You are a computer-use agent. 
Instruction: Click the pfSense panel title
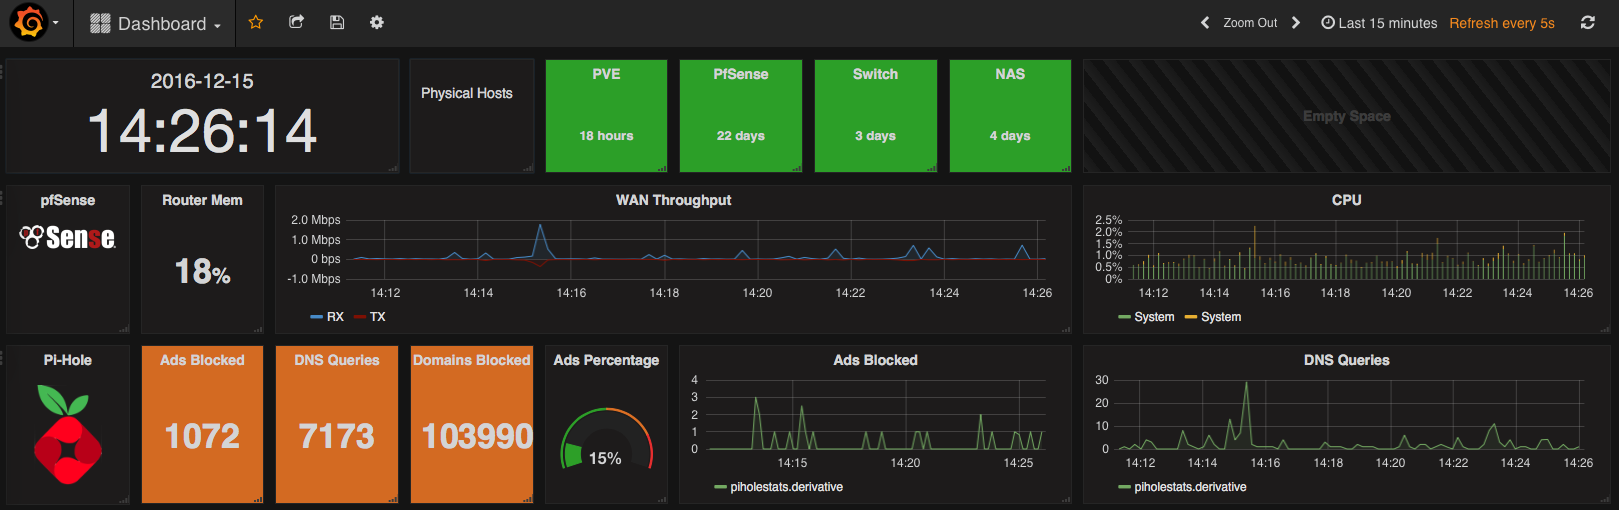[x=67, y=200]
